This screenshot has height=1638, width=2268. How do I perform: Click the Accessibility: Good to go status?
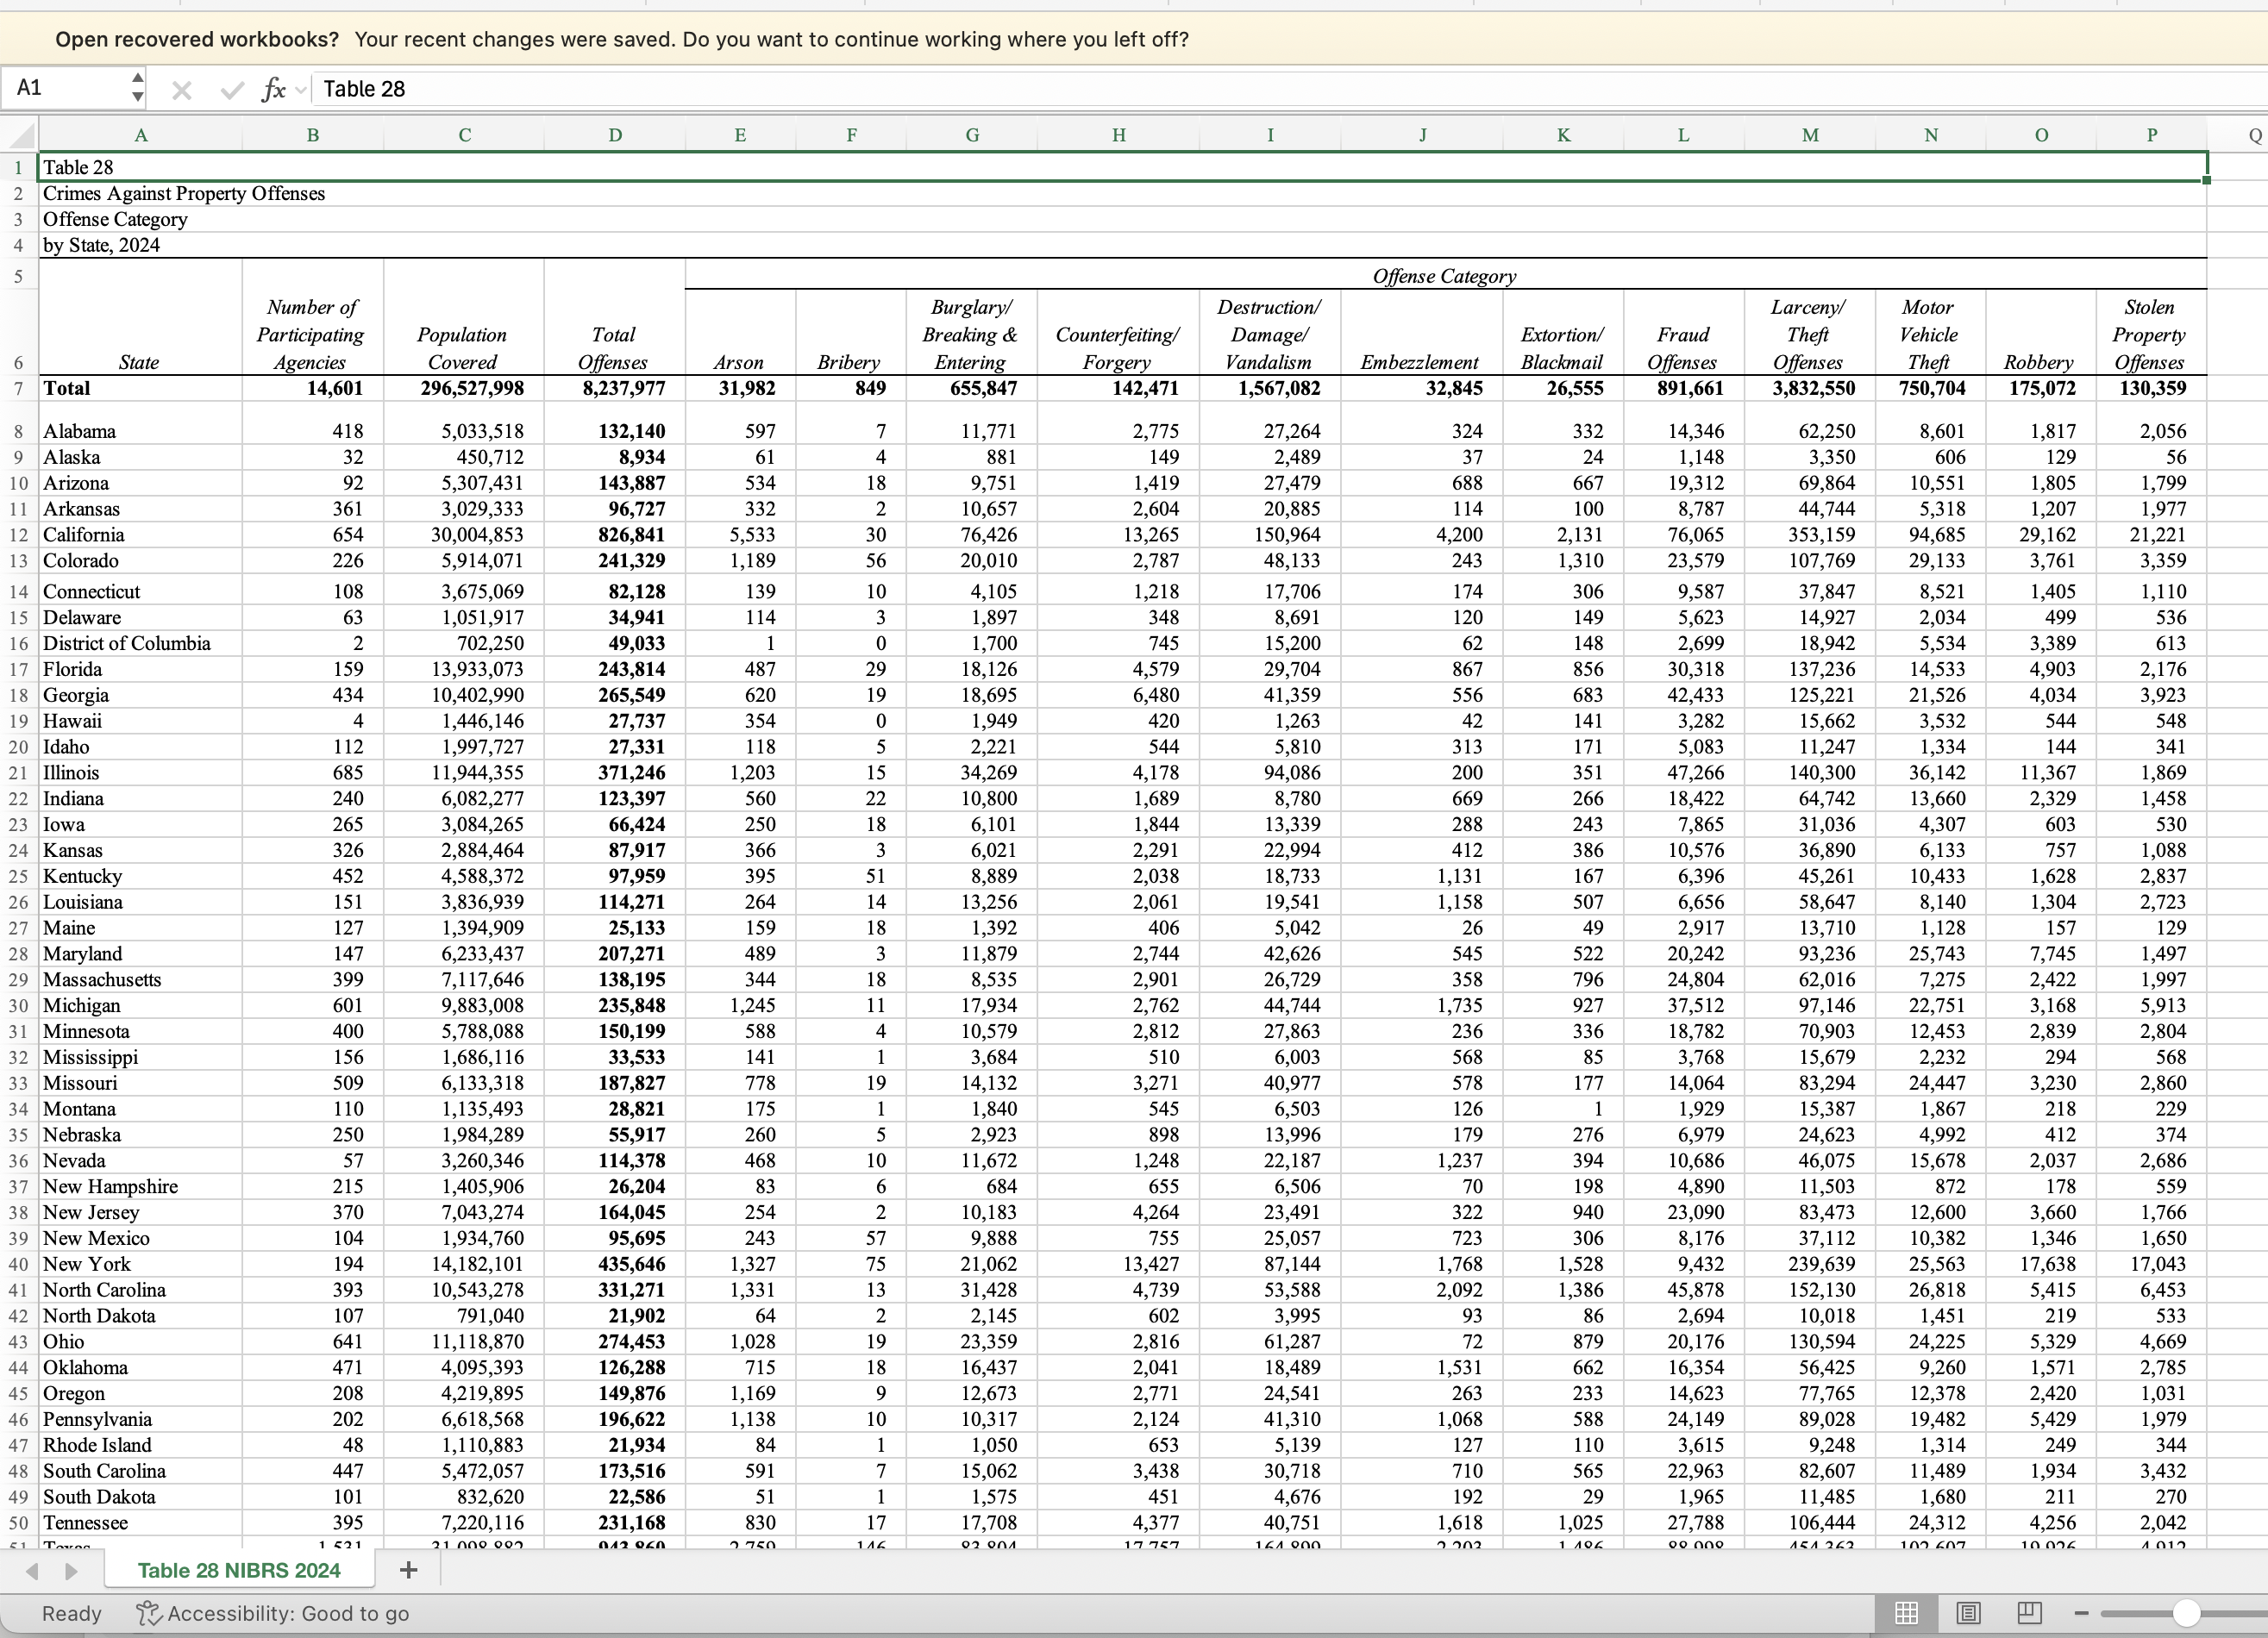[273, 1613]
